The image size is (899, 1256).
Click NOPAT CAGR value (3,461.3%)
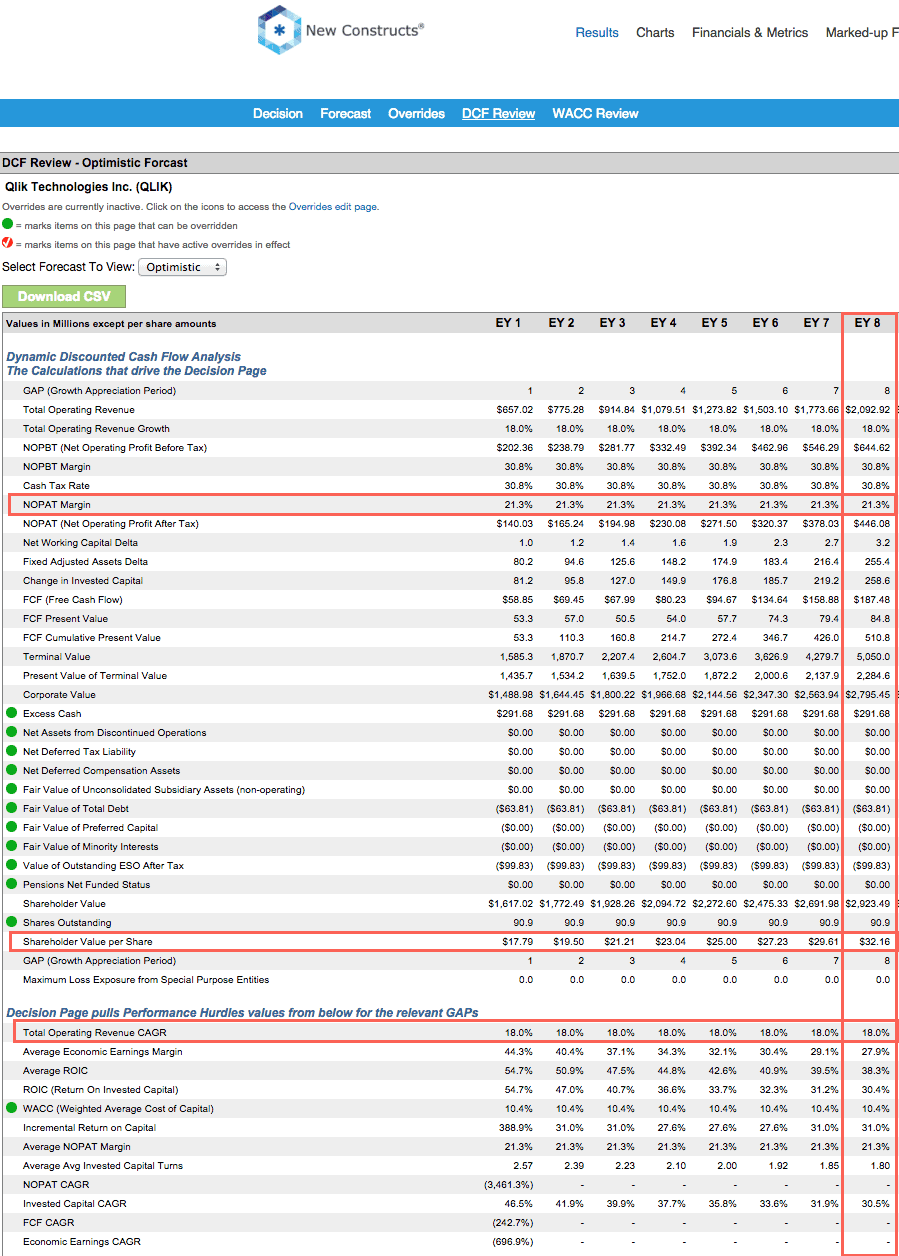508,1184
